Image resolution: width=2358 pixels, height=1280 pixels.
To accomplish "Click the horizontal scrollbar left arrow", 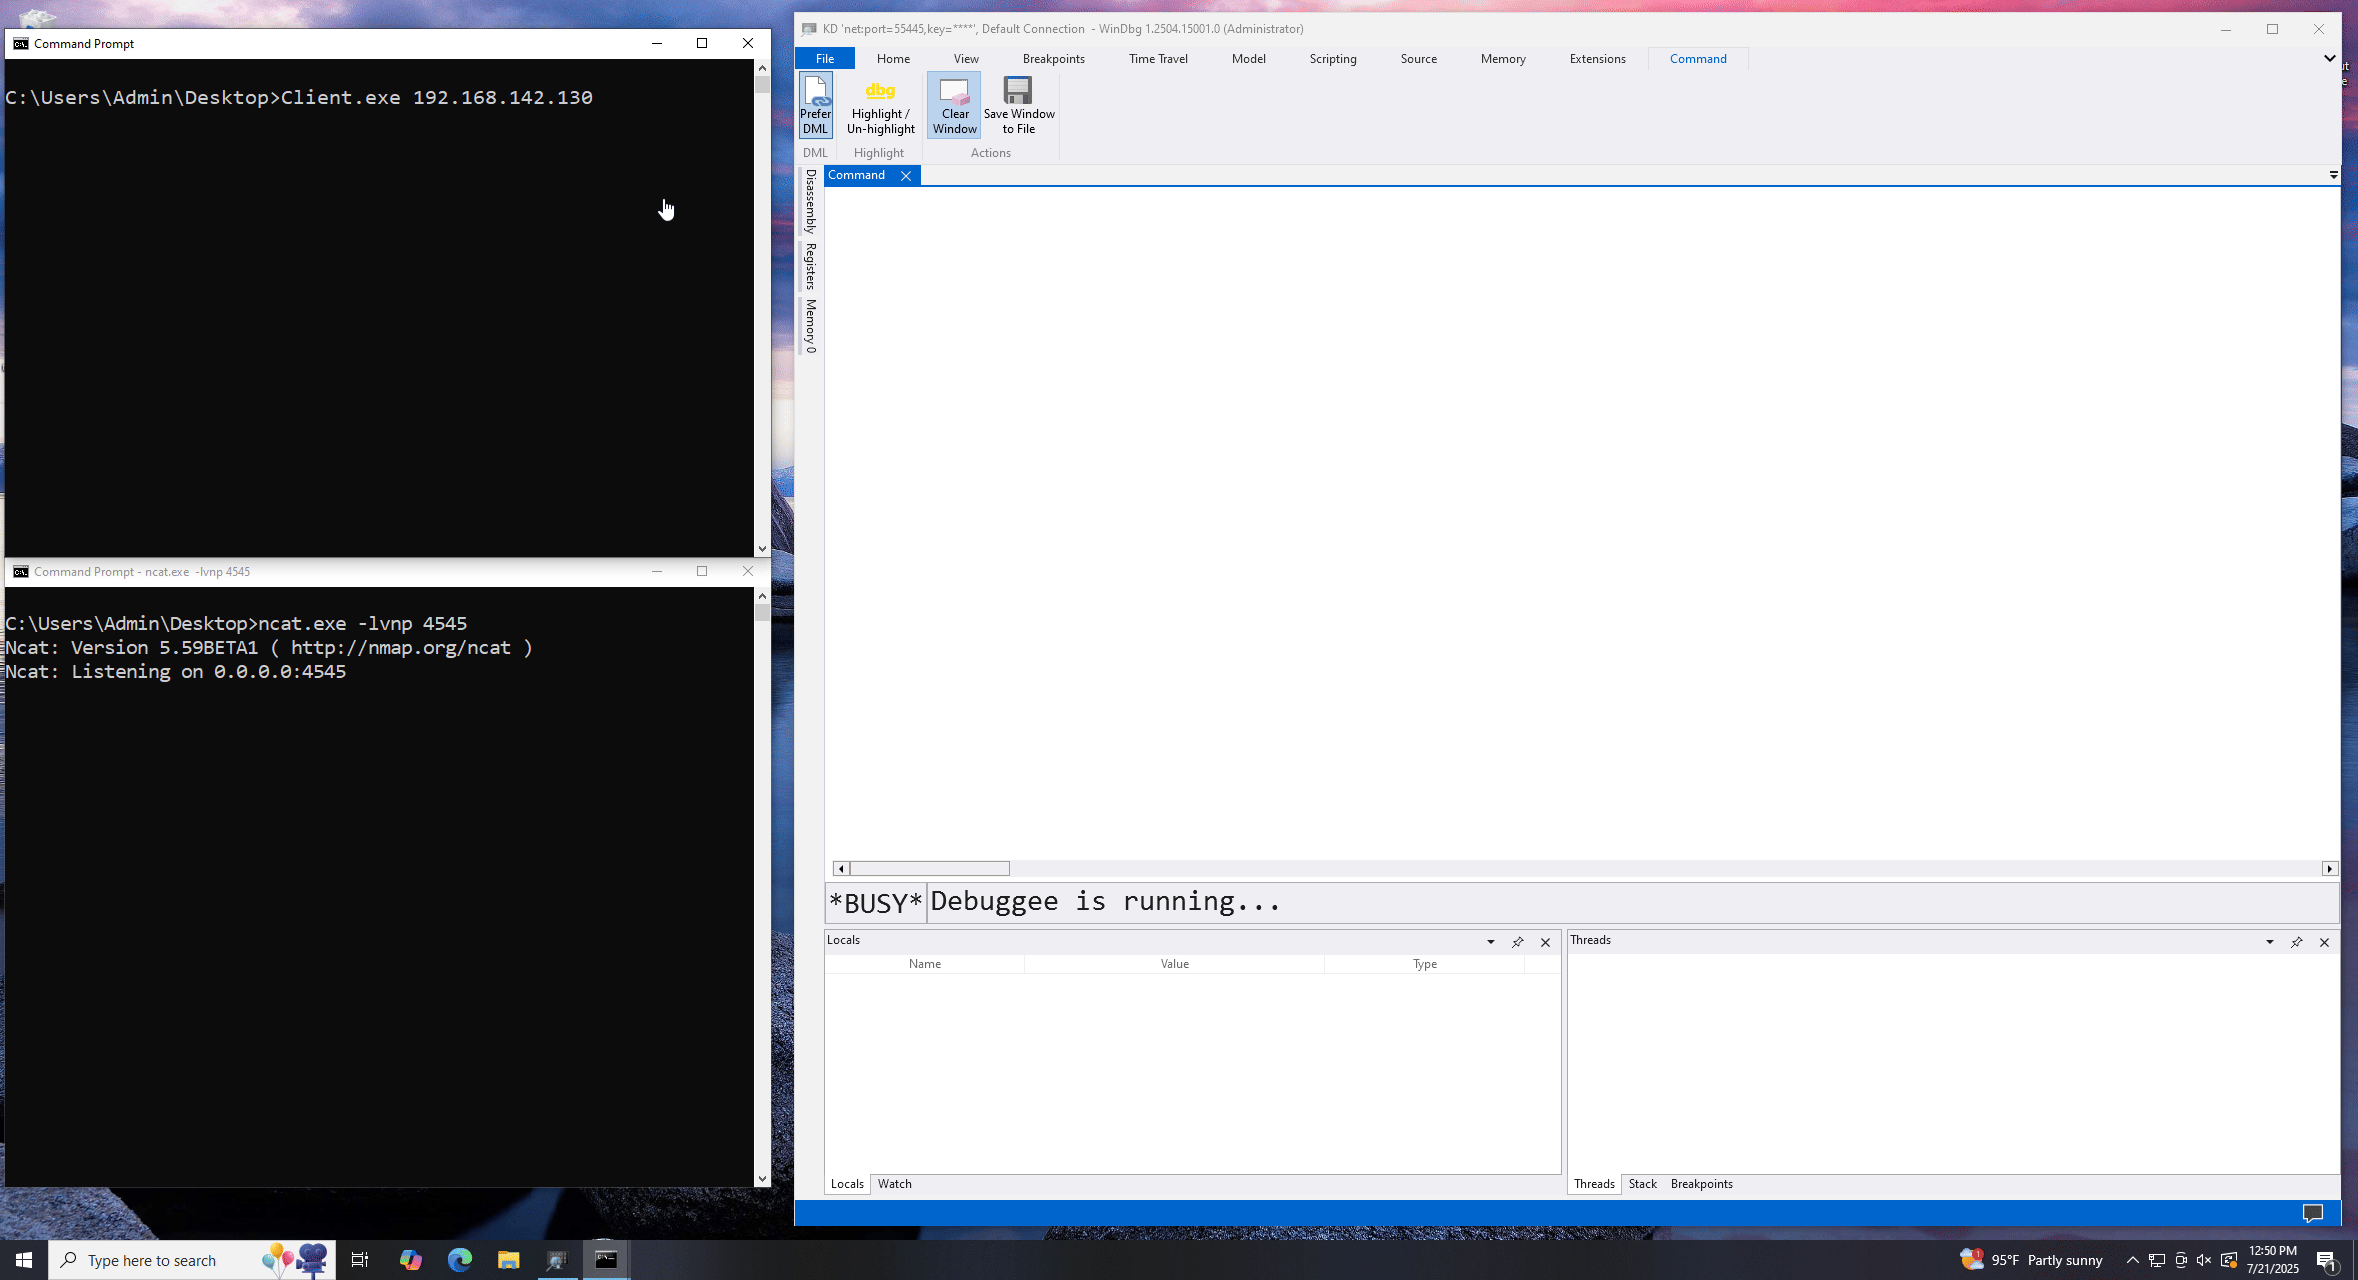I will tap(841, 869).
